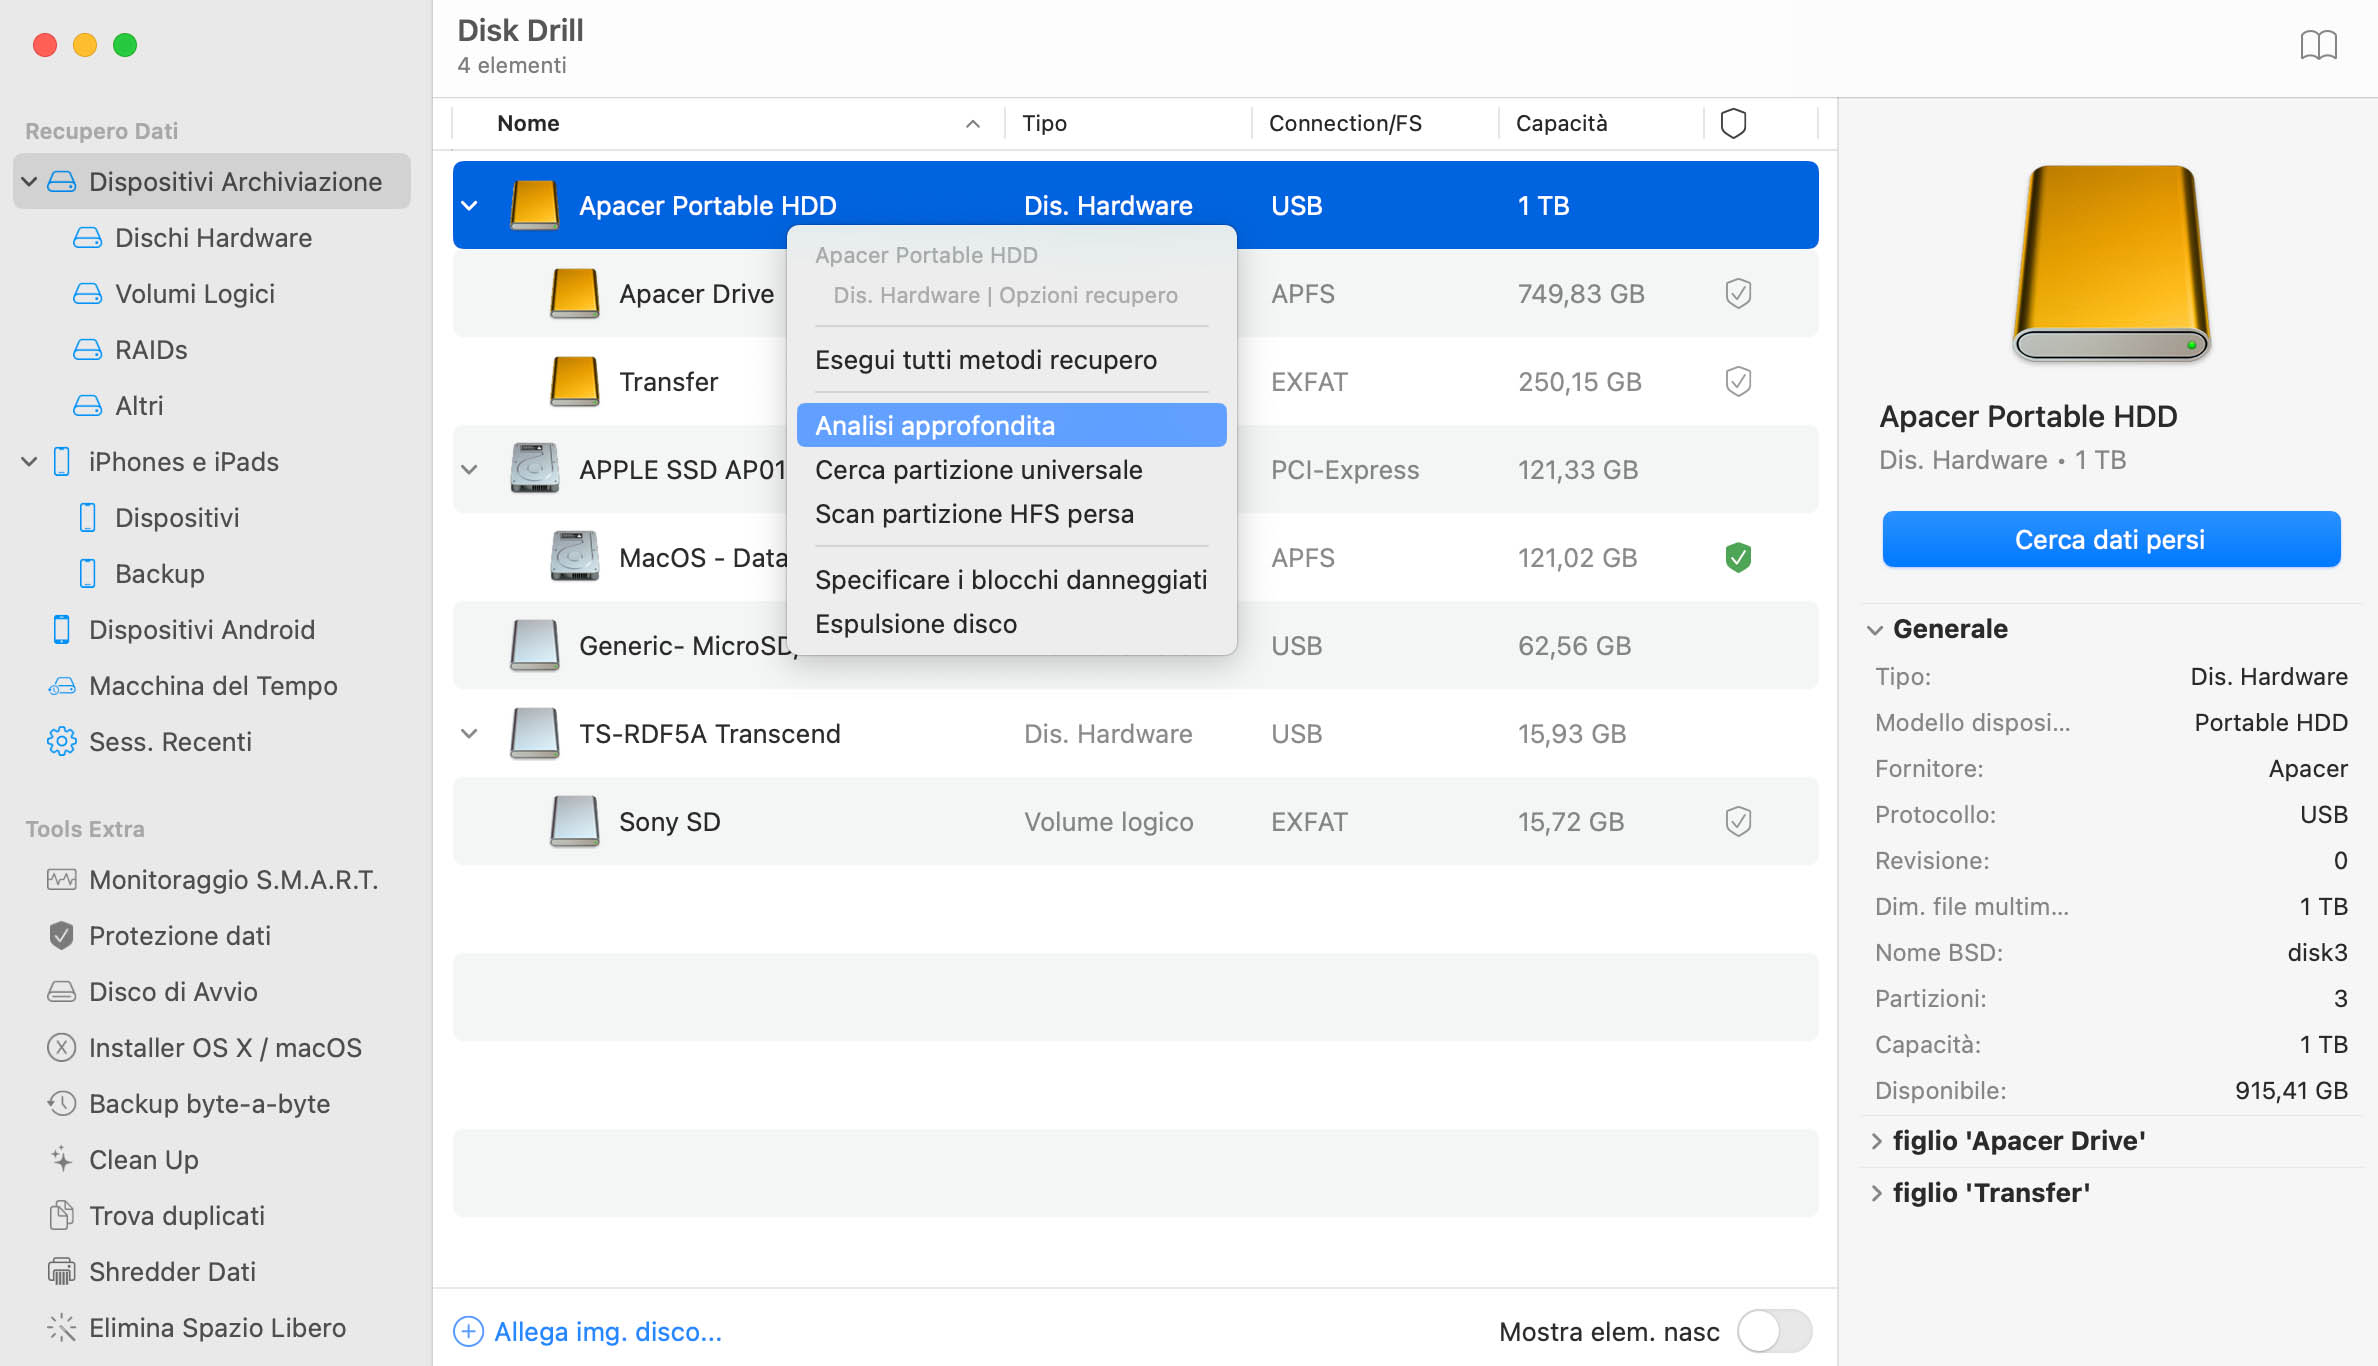Open Sess. Recenti gear item
Image resolution: width=2378 pixels, height=1366 pixels.
pos(62,742)
